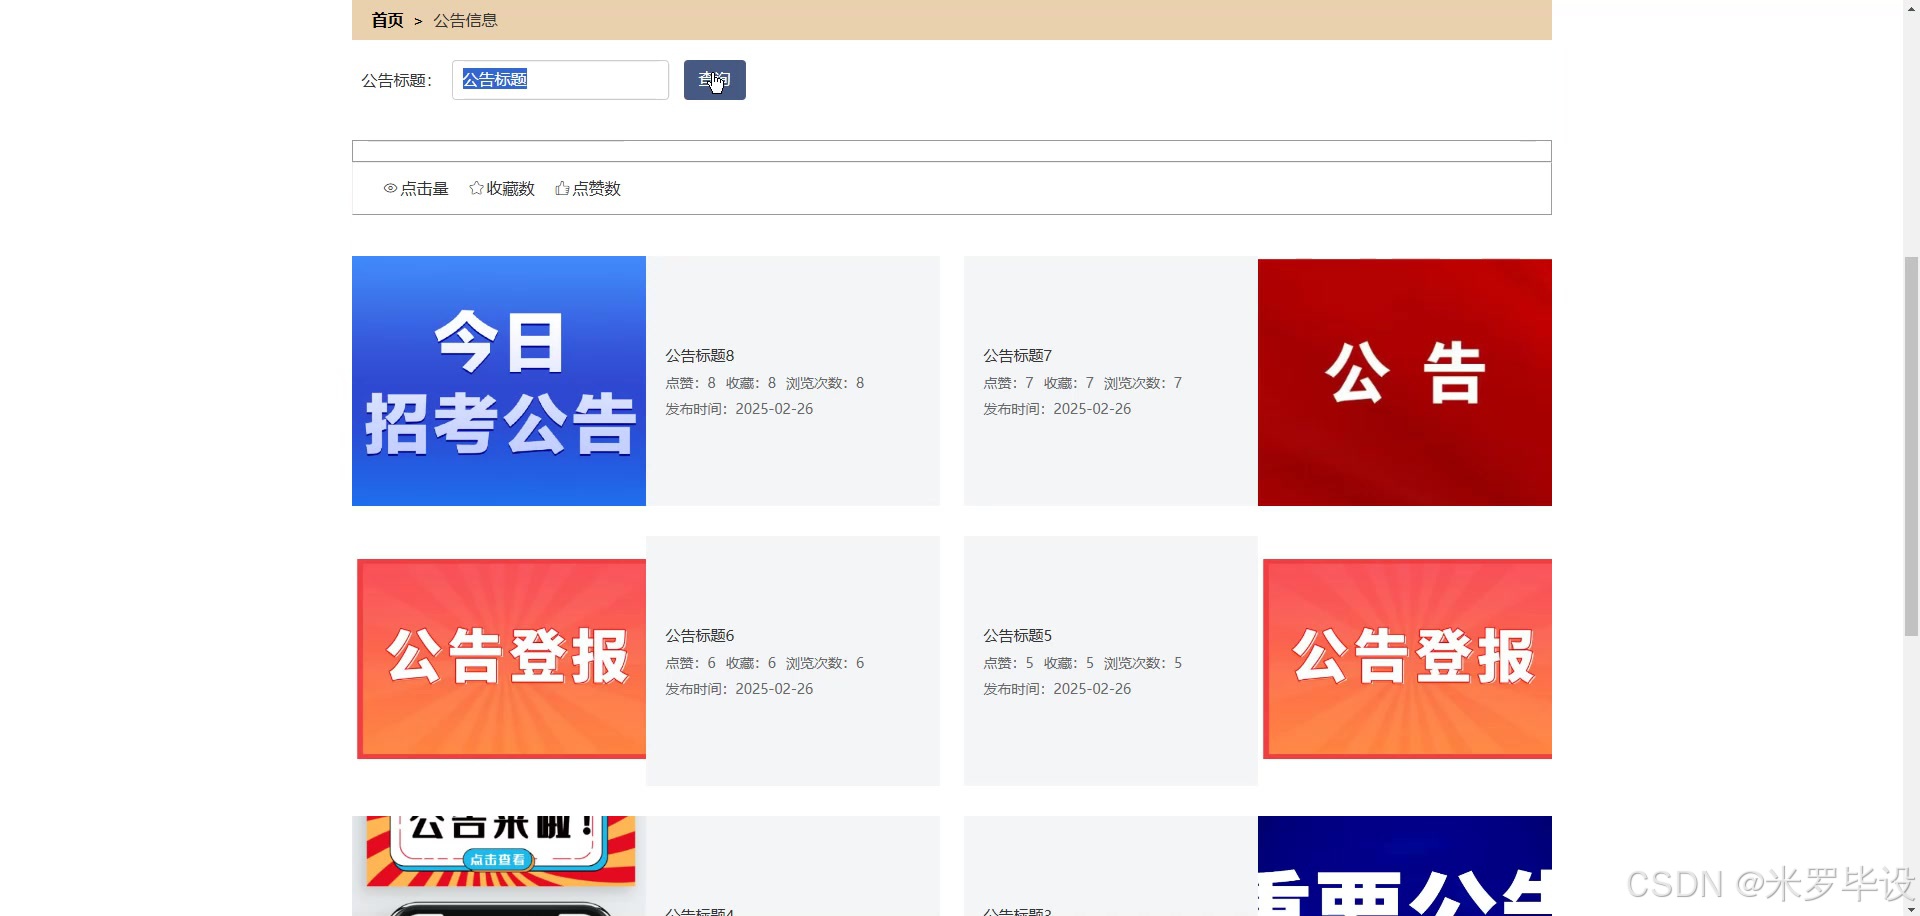Click 浏览次数: 6 text
1920x916 pixels.
coord(825,663)
